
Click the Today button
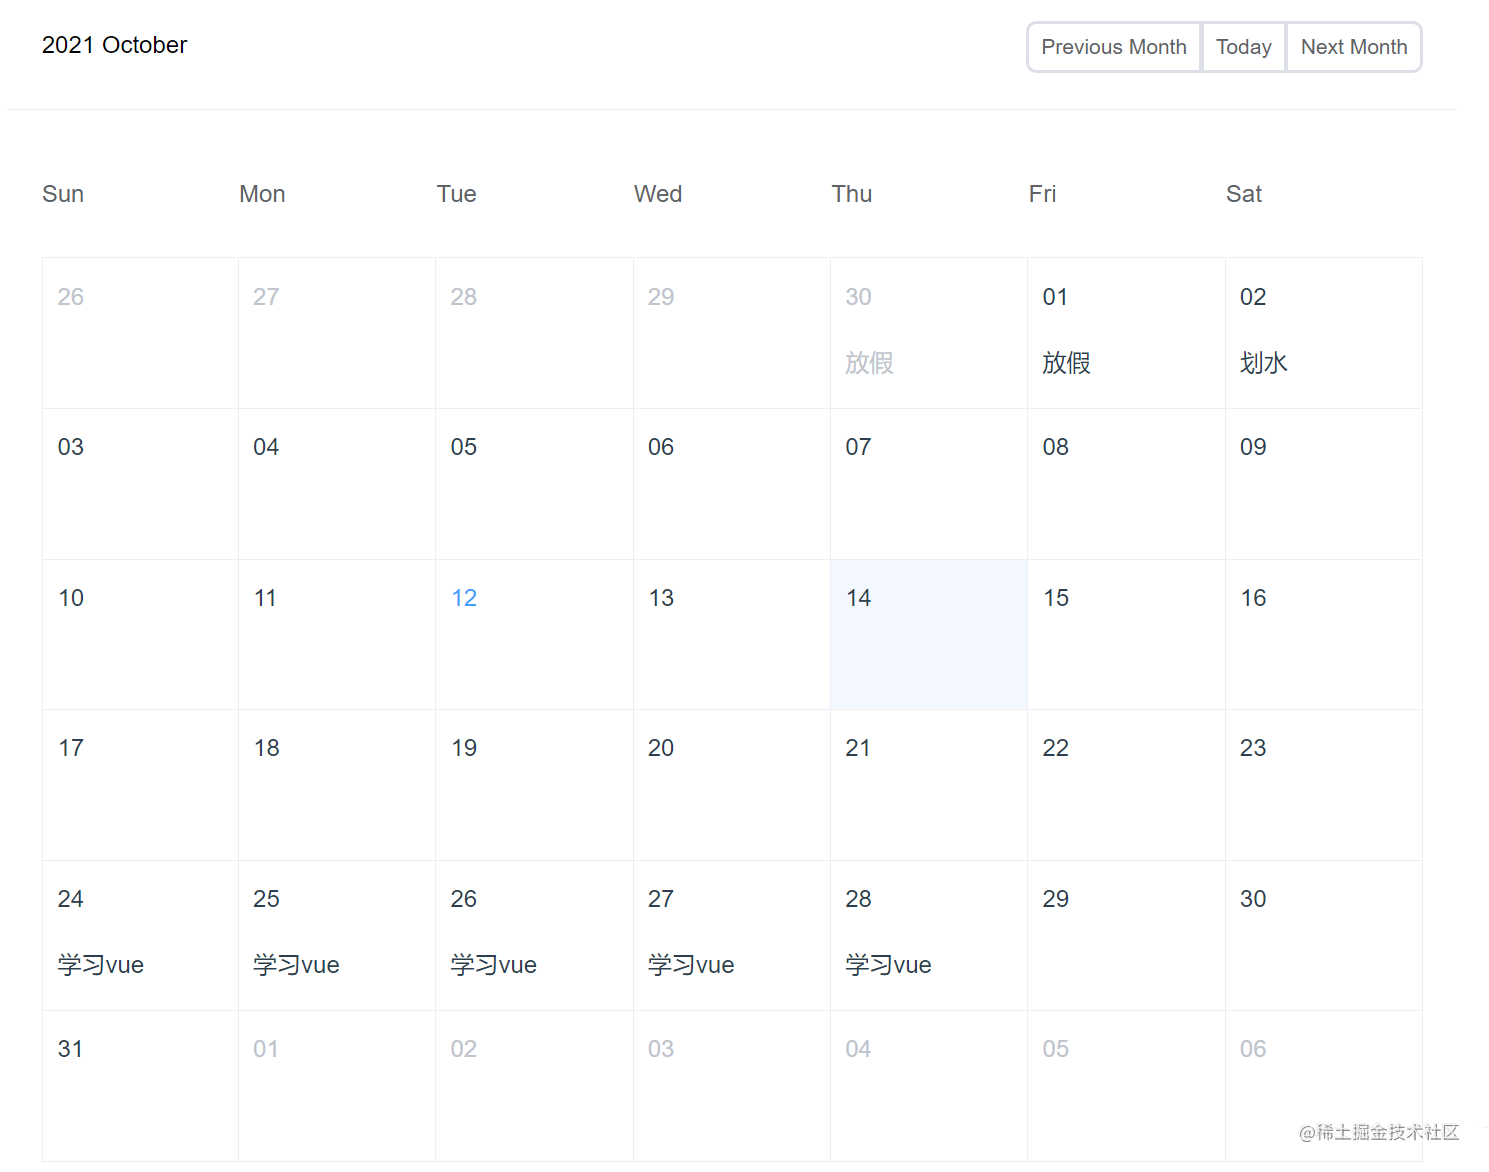coord(1243,47)
